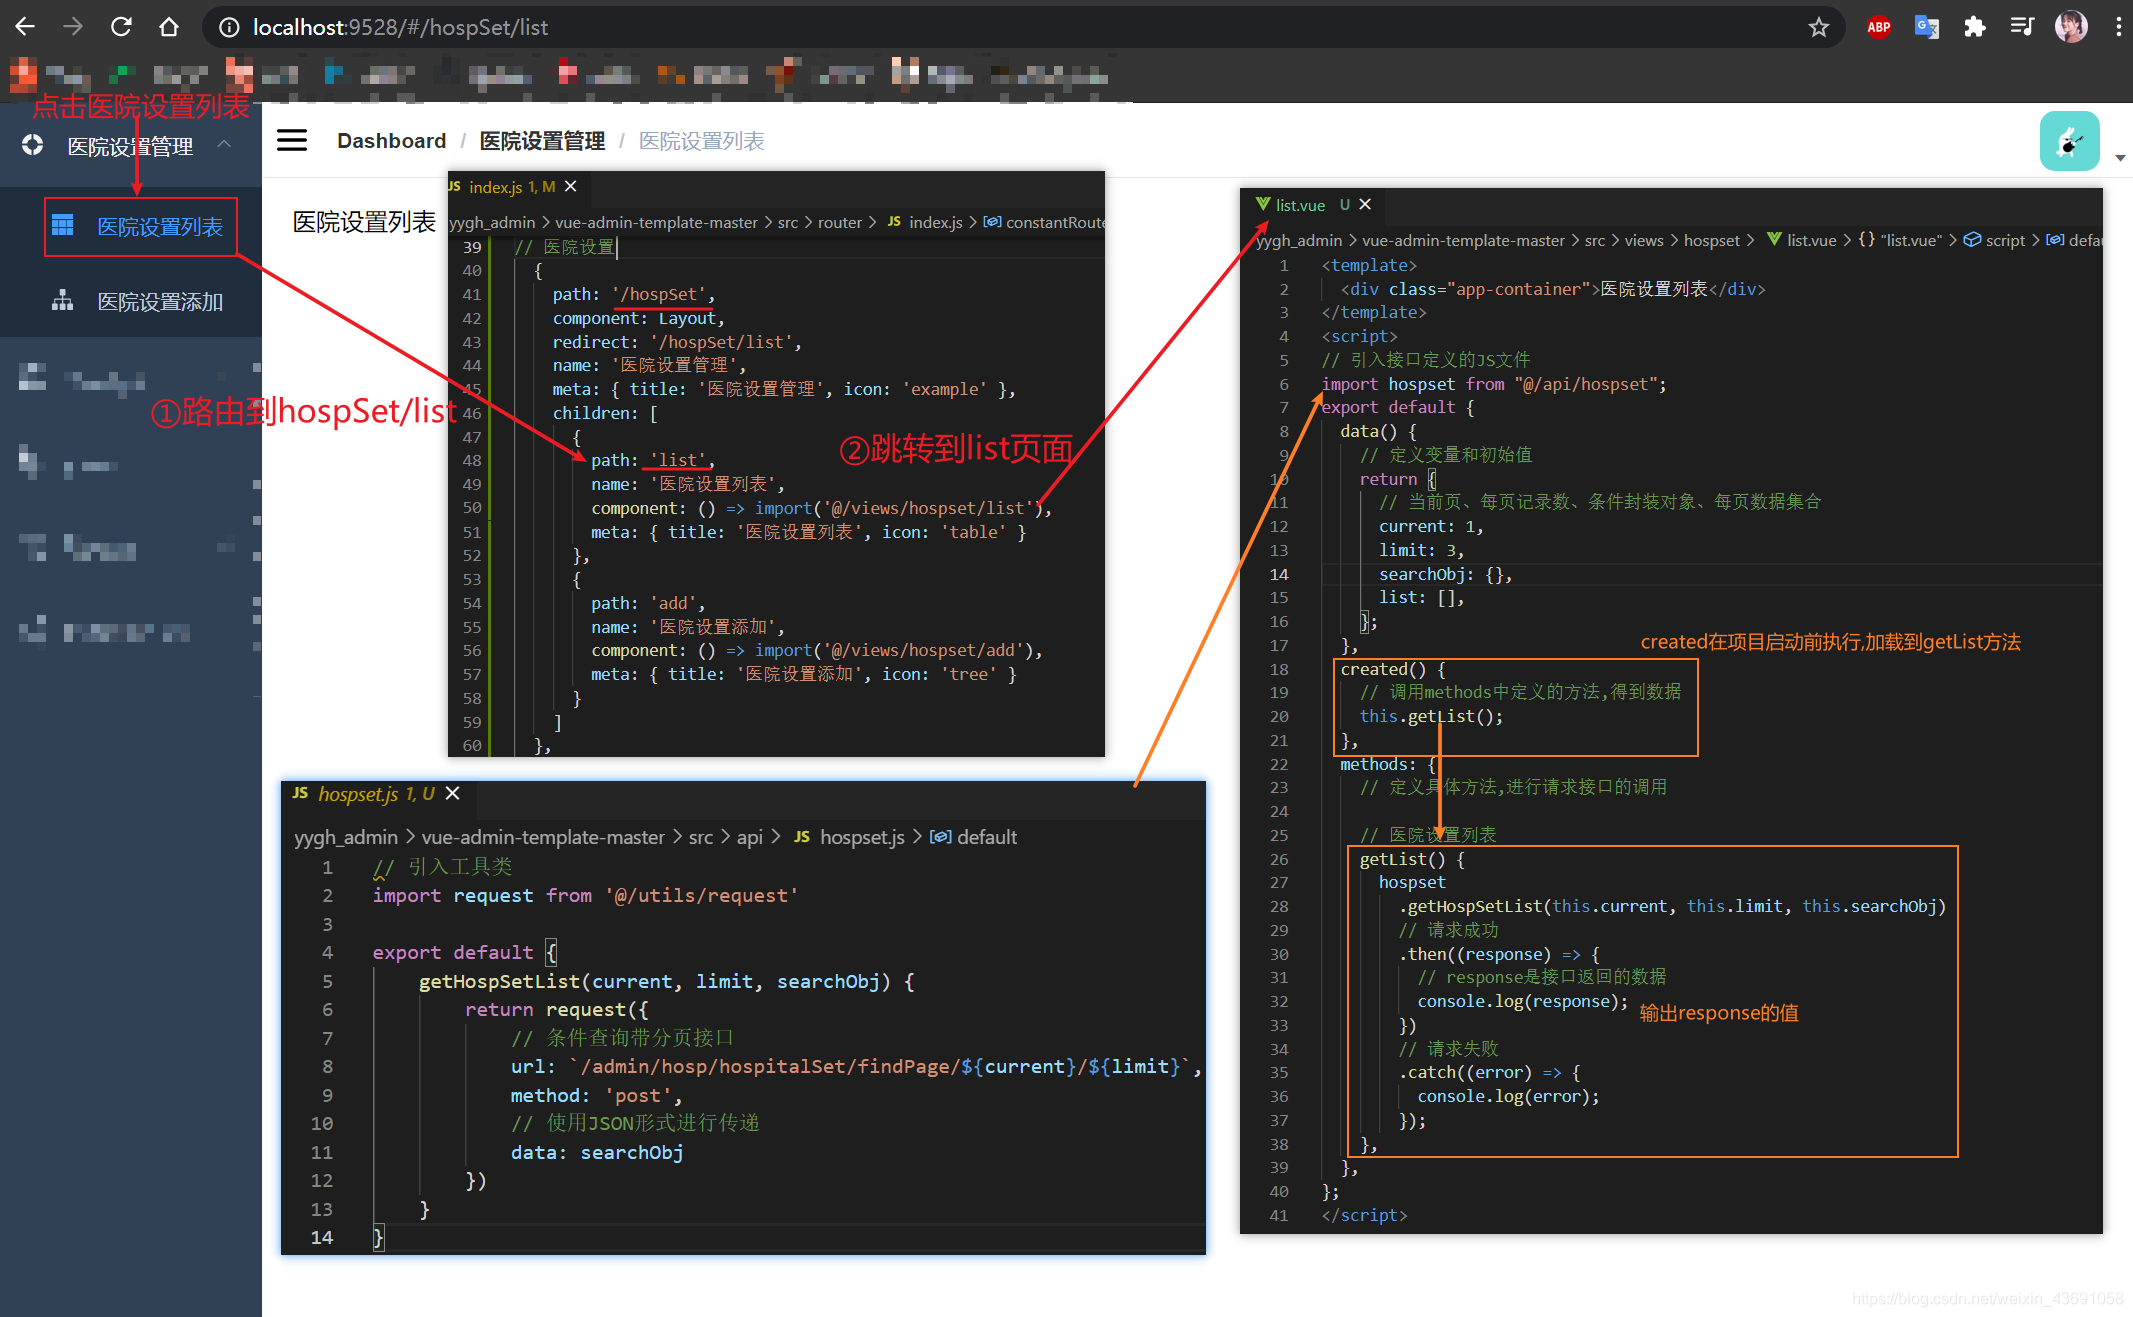The image size is (2133, 1317).
Task: Toggle sidebar with hamburger icon
Action: click(x=292, y=140)
